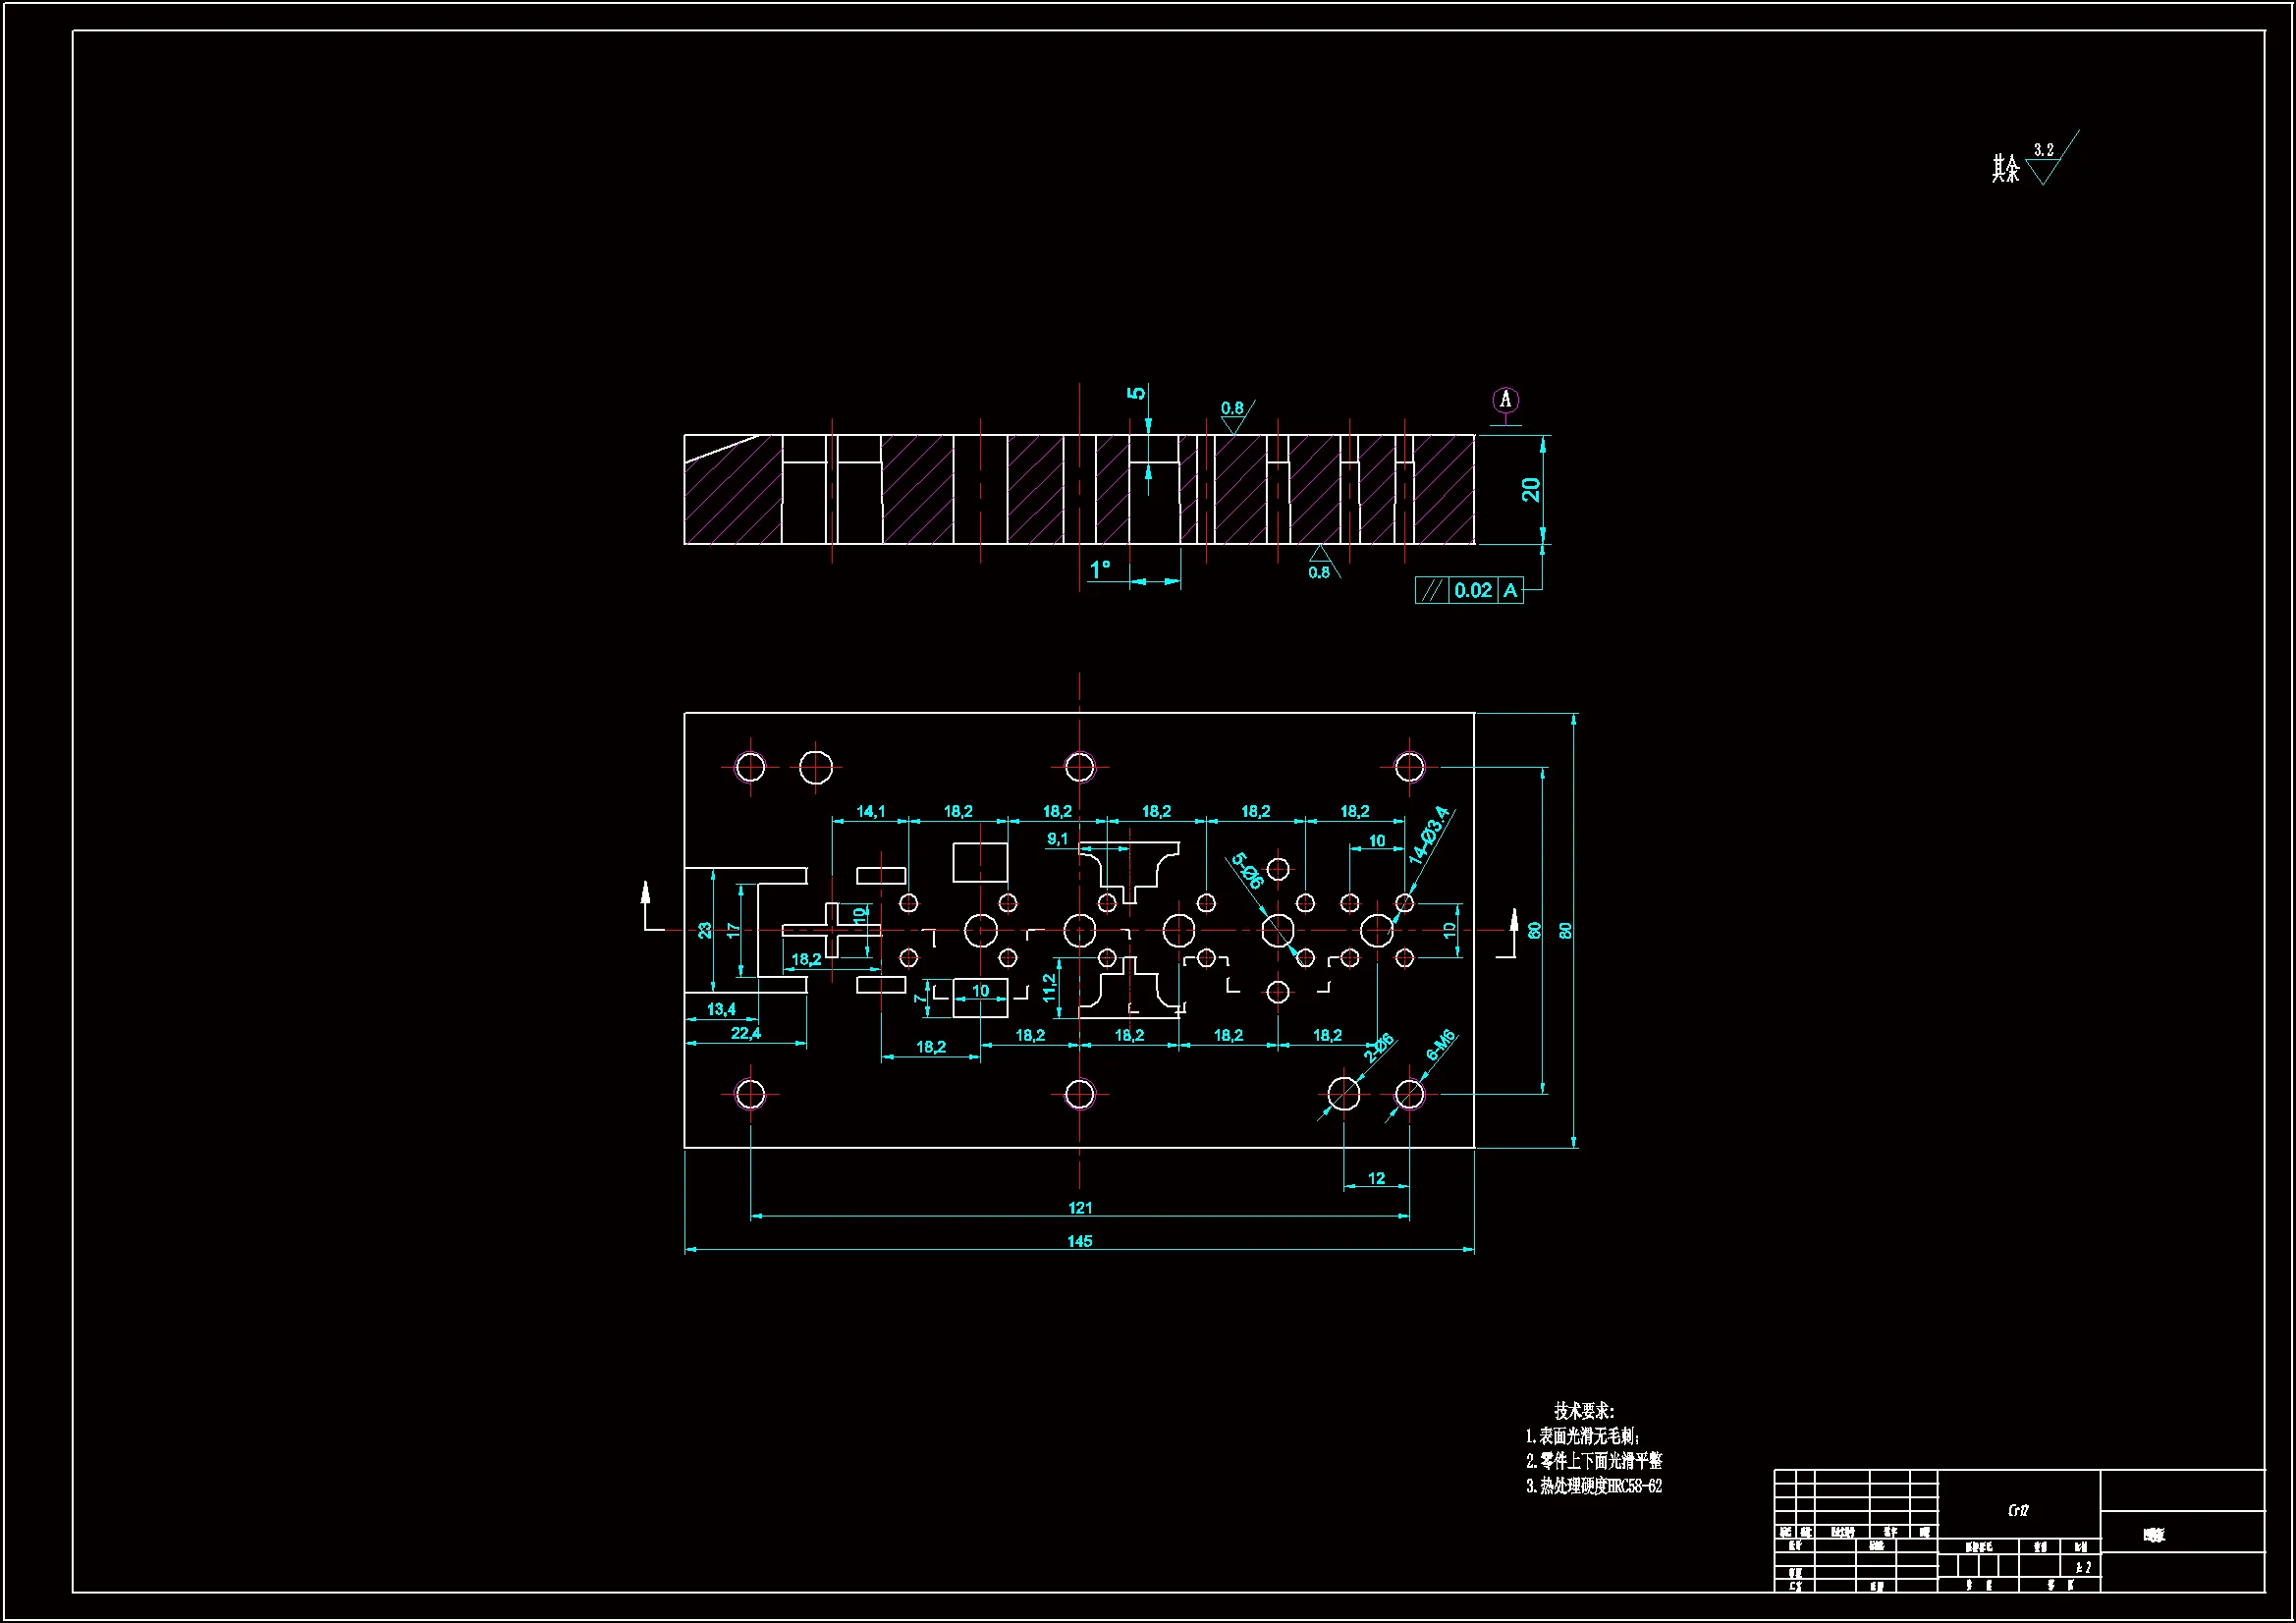The height and width of the screenshot is (1623, 2296).
Task: Select the right section cutting arrow
Action: [x=1513, y=932]
